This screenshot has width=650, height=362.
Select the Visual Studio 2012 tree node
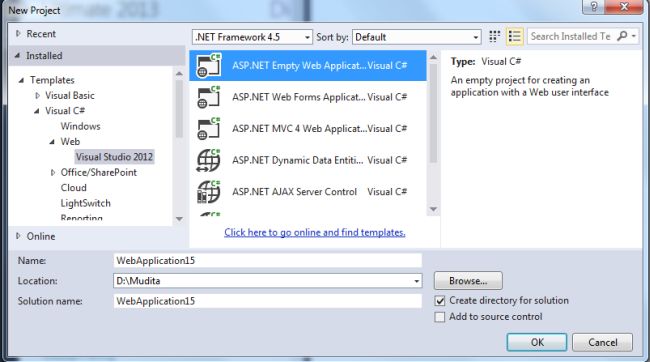[x=114, y=157]
